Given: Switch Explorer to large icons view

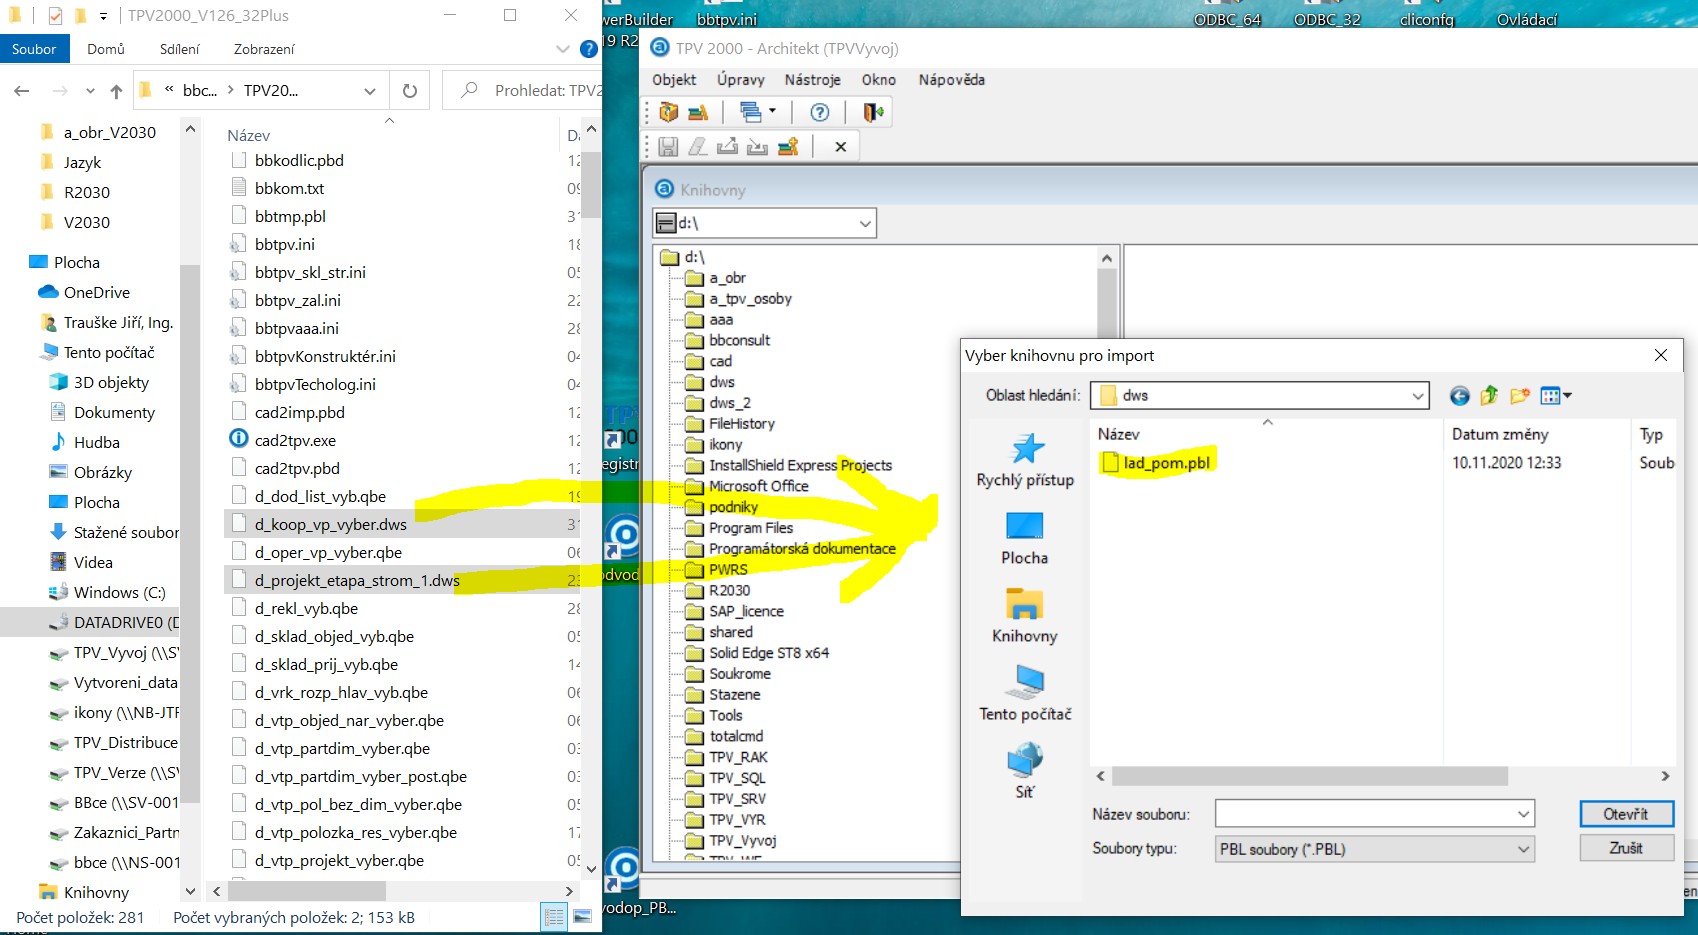Looking at the screenshot, I should click(583, 916).
